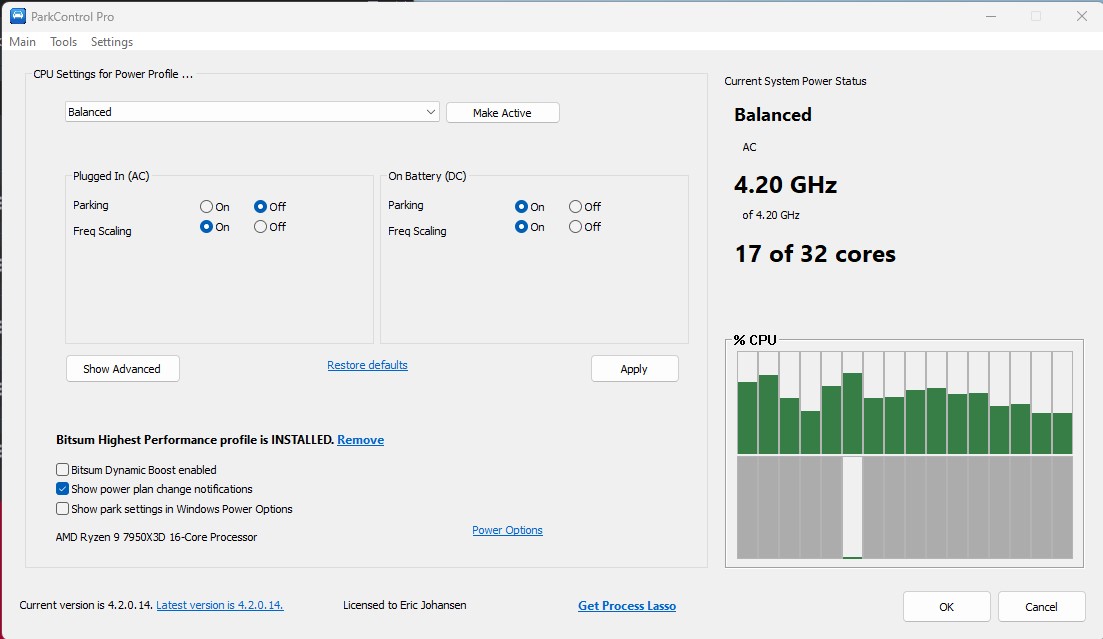Click the Restore defaults link
The image size is (1103, 639).
(367, 365)
